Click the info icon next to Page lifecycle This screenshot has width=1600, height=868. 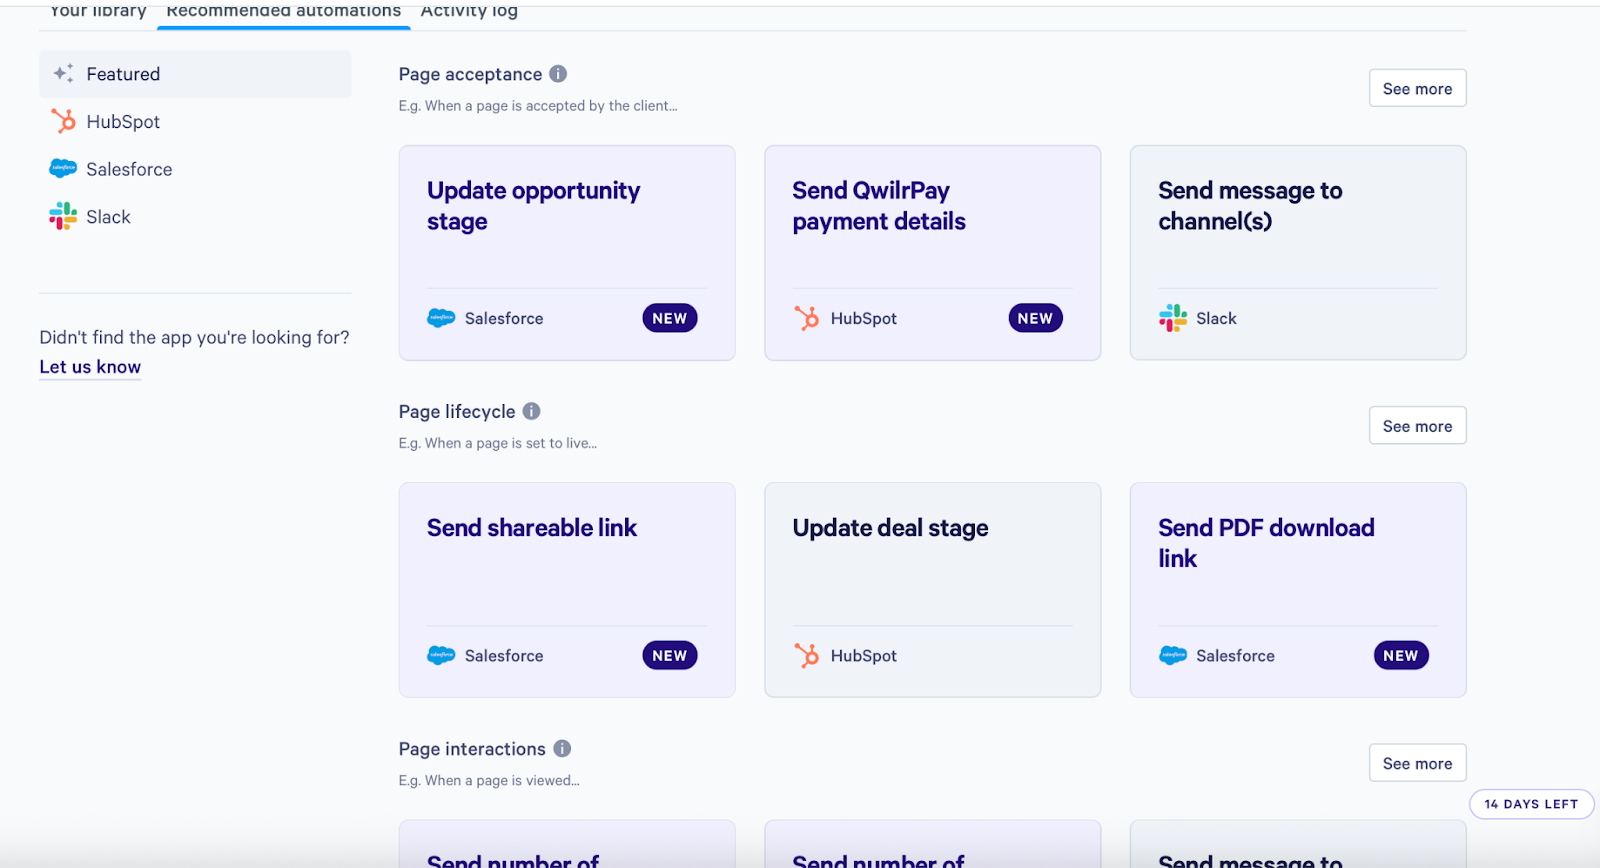click(x=532, y=411)
